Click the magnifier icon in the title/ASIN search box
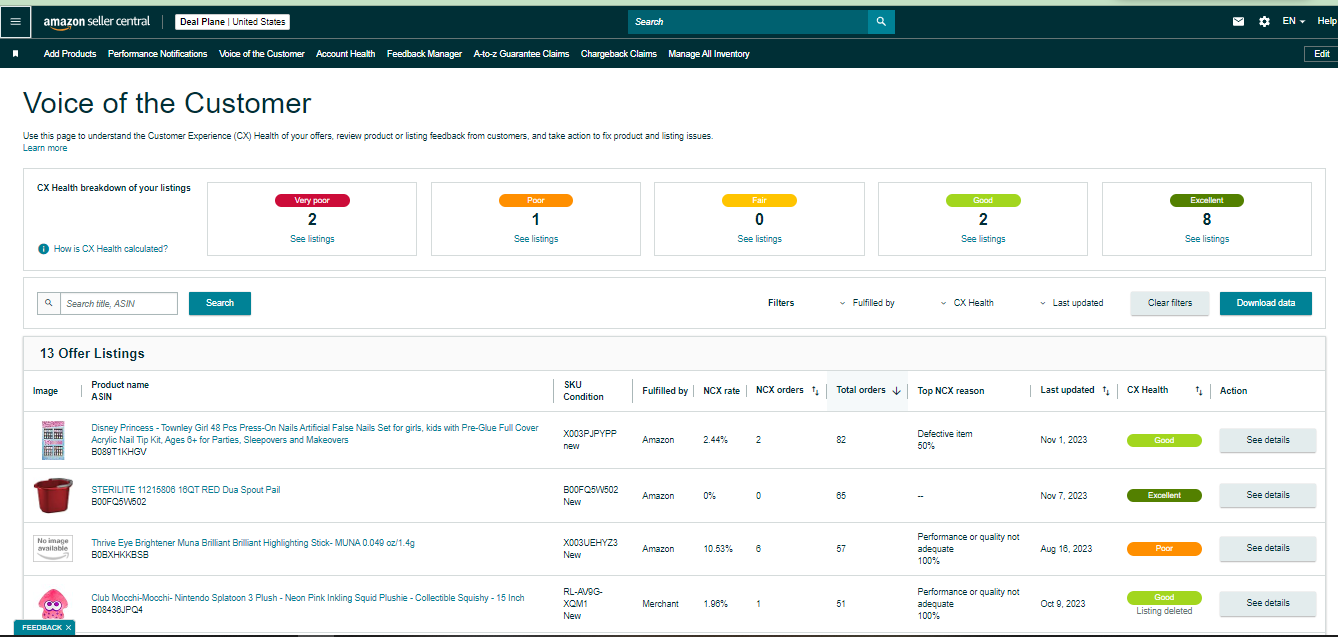This screenshot has height=637, width=1338. coord(48,303)
